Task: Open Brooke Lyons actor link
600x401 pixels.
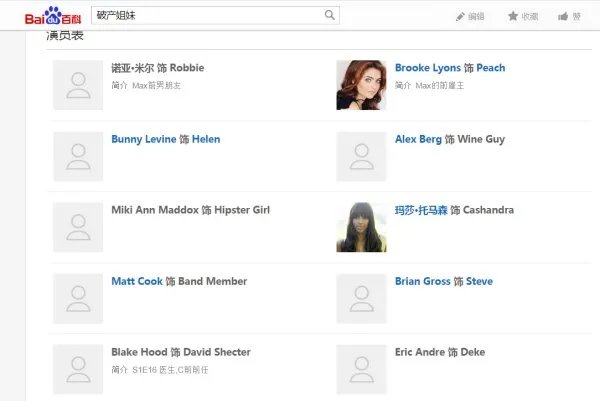Action: (x=428, y=68)
